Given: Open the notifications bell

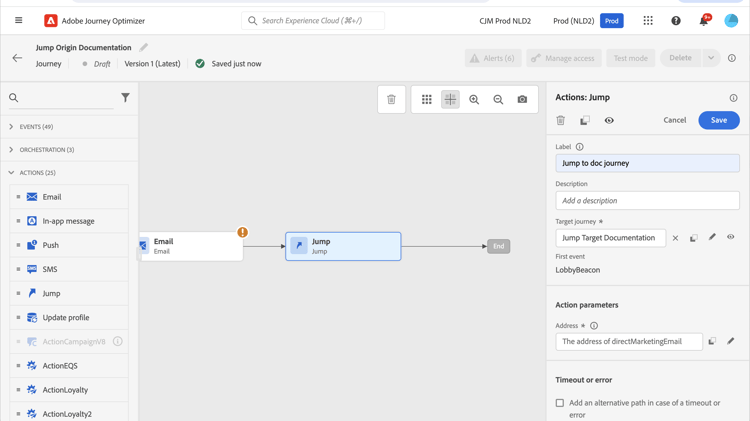Looking at the screenshot, I should coord(703,21).
